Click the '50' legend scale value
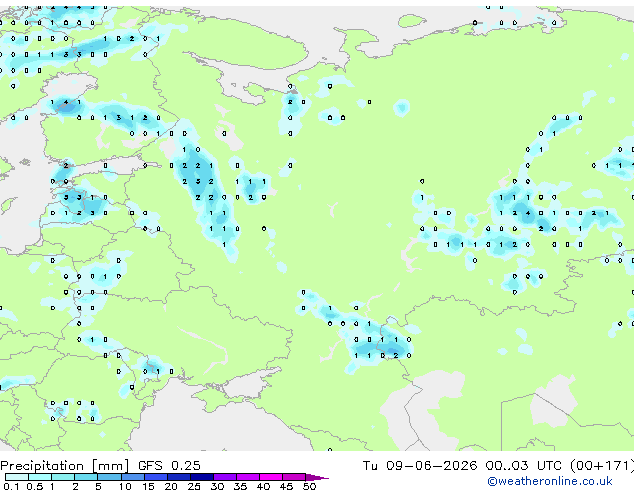The image size is (634, 490). [309, 486]
